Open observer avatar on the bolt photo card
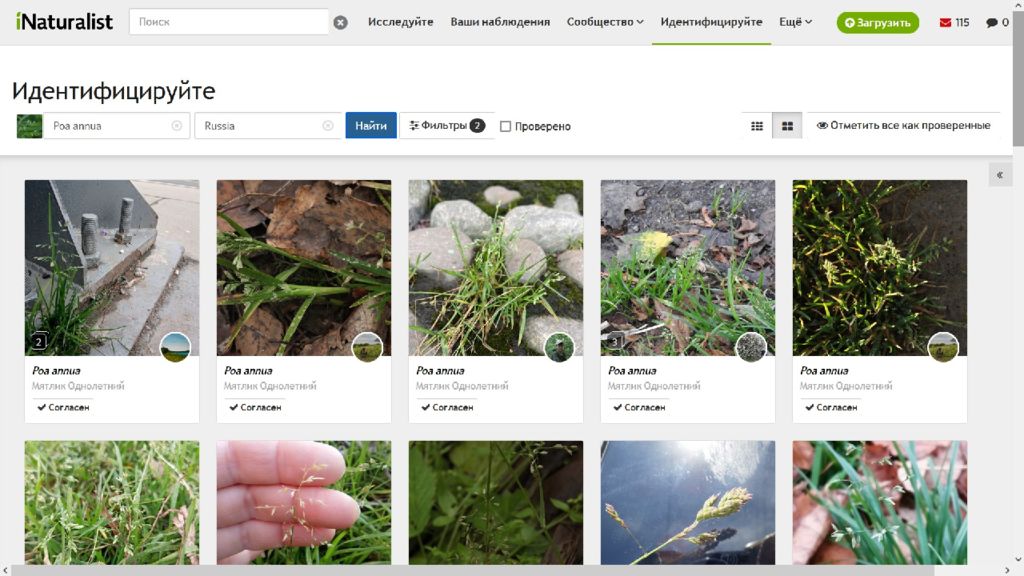 175,347
